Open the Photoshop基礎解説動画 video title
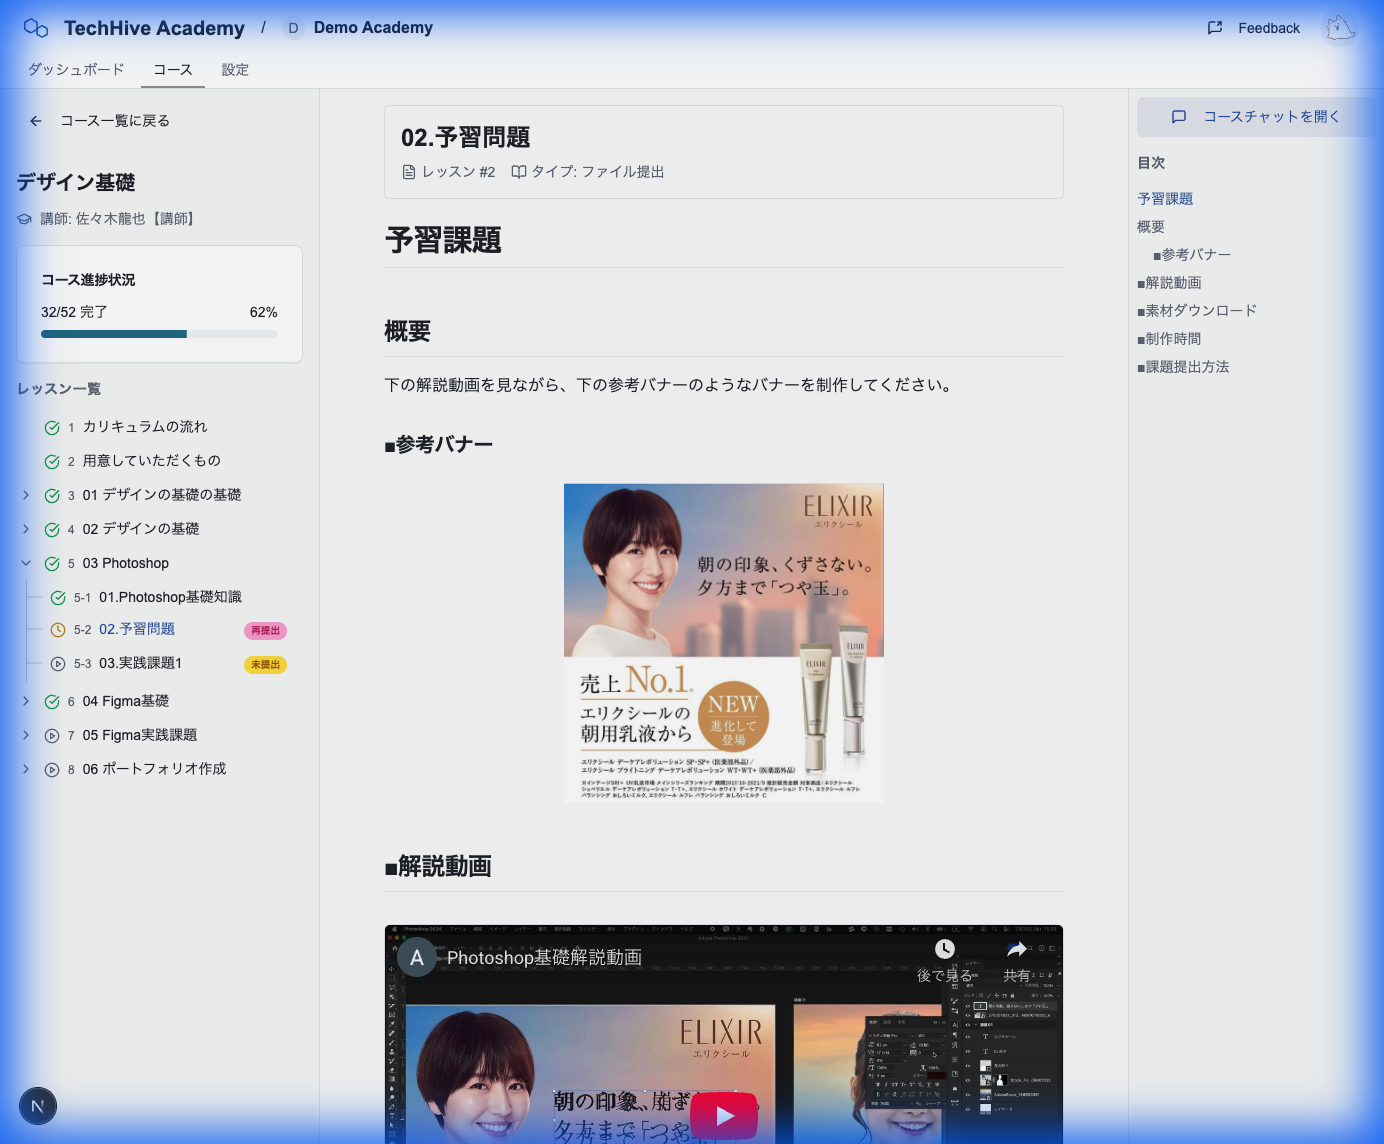The image size is (1384, 1144). click(x=544, y=958)
